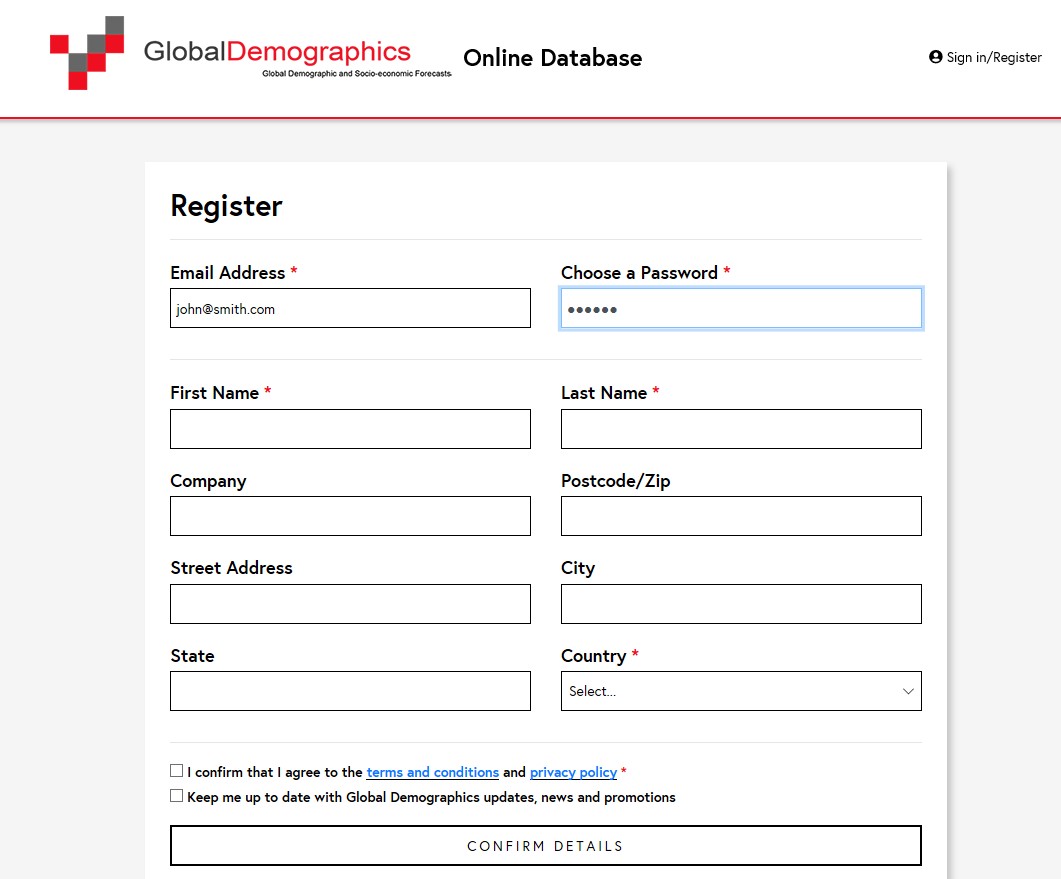Tick the terms and conditions checkbox

[177, 771]
